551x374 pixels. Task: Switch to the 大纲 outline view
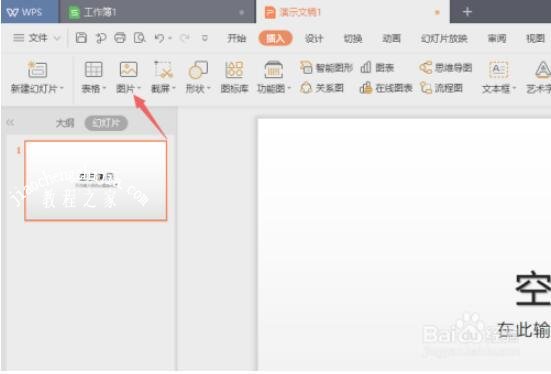(x=65, y=123)
